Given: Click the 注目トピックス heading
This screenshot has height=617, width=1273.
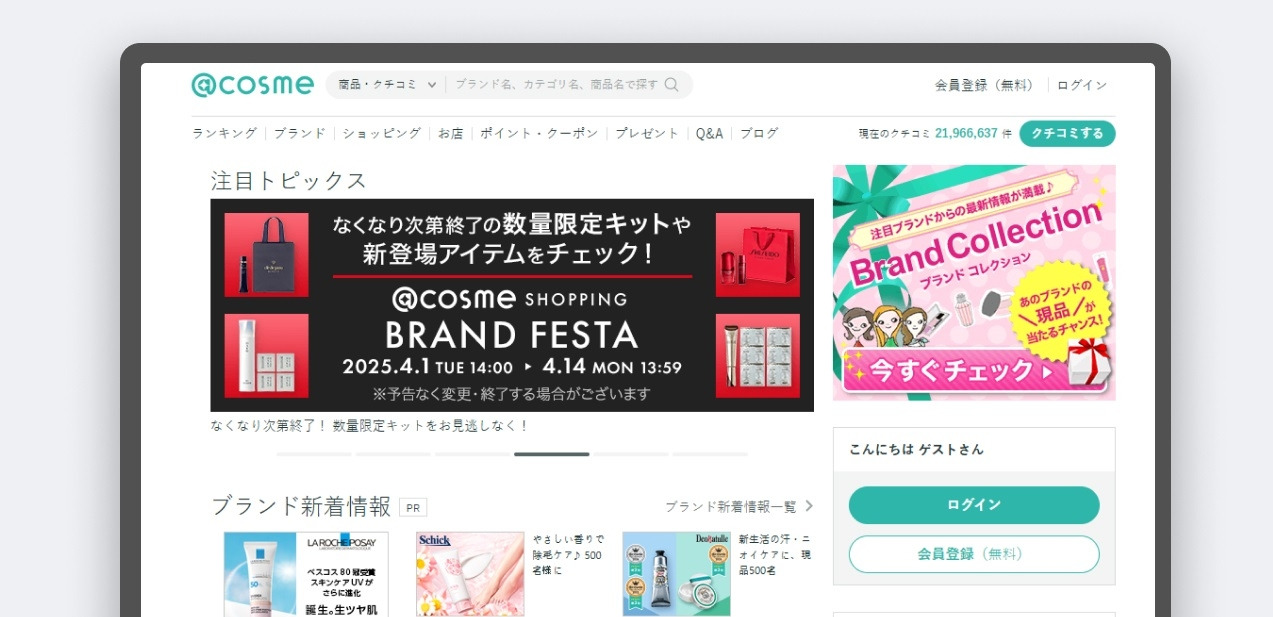Looking at the screenshot, I should (289, 180).
